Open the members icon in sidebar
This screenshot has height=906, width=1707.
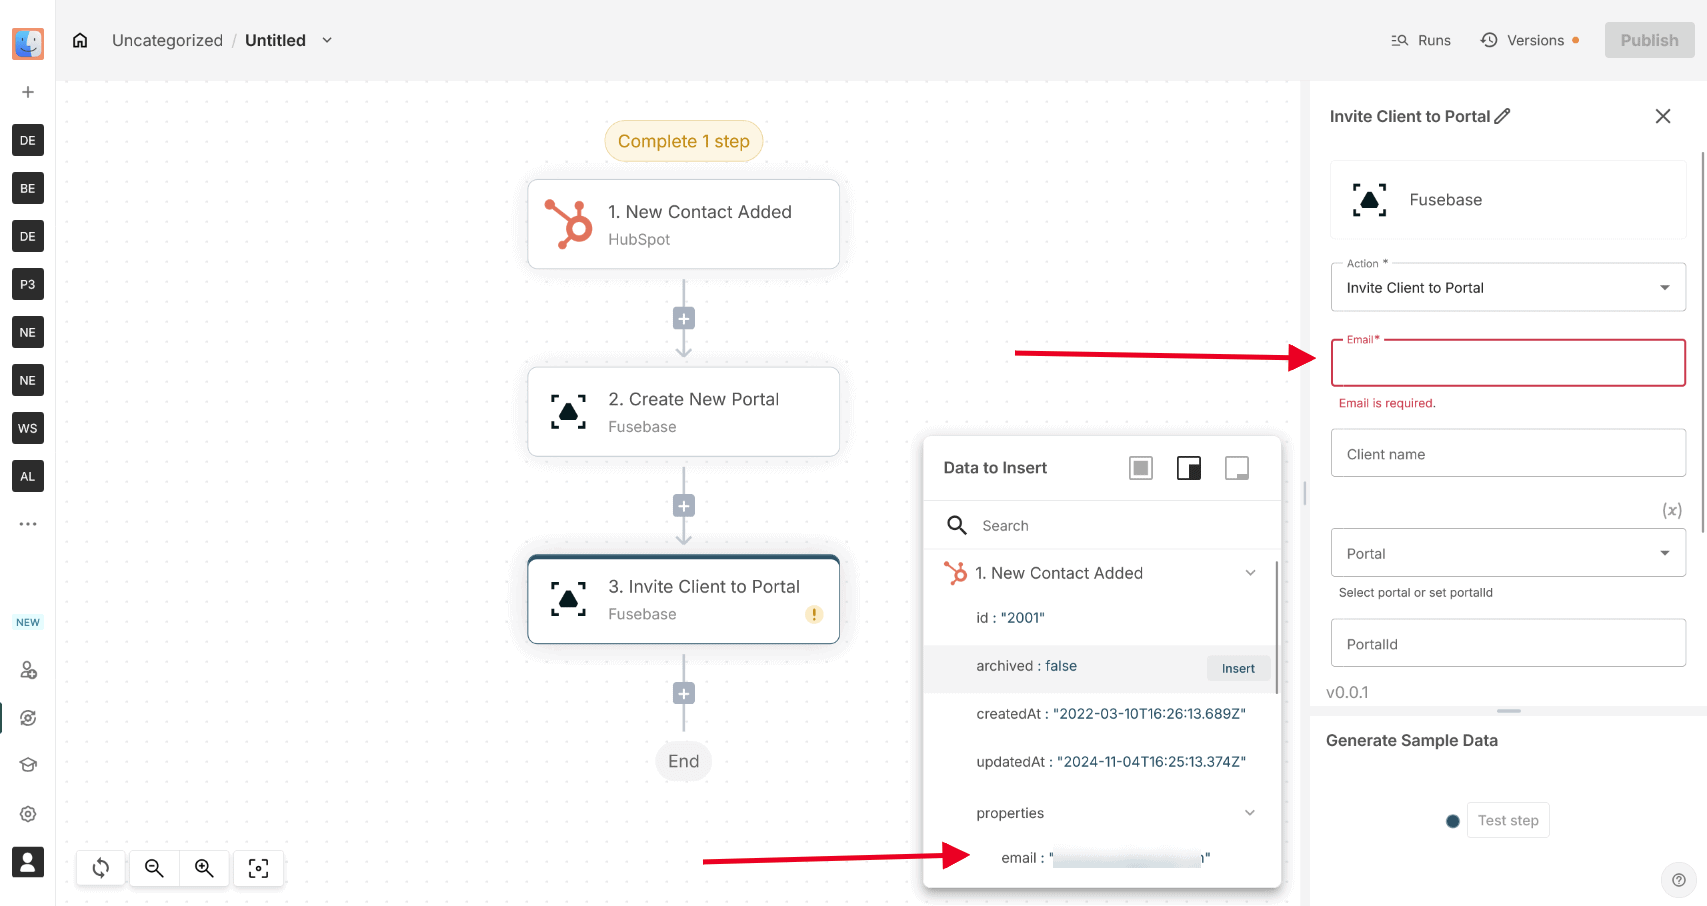(28, 670)
